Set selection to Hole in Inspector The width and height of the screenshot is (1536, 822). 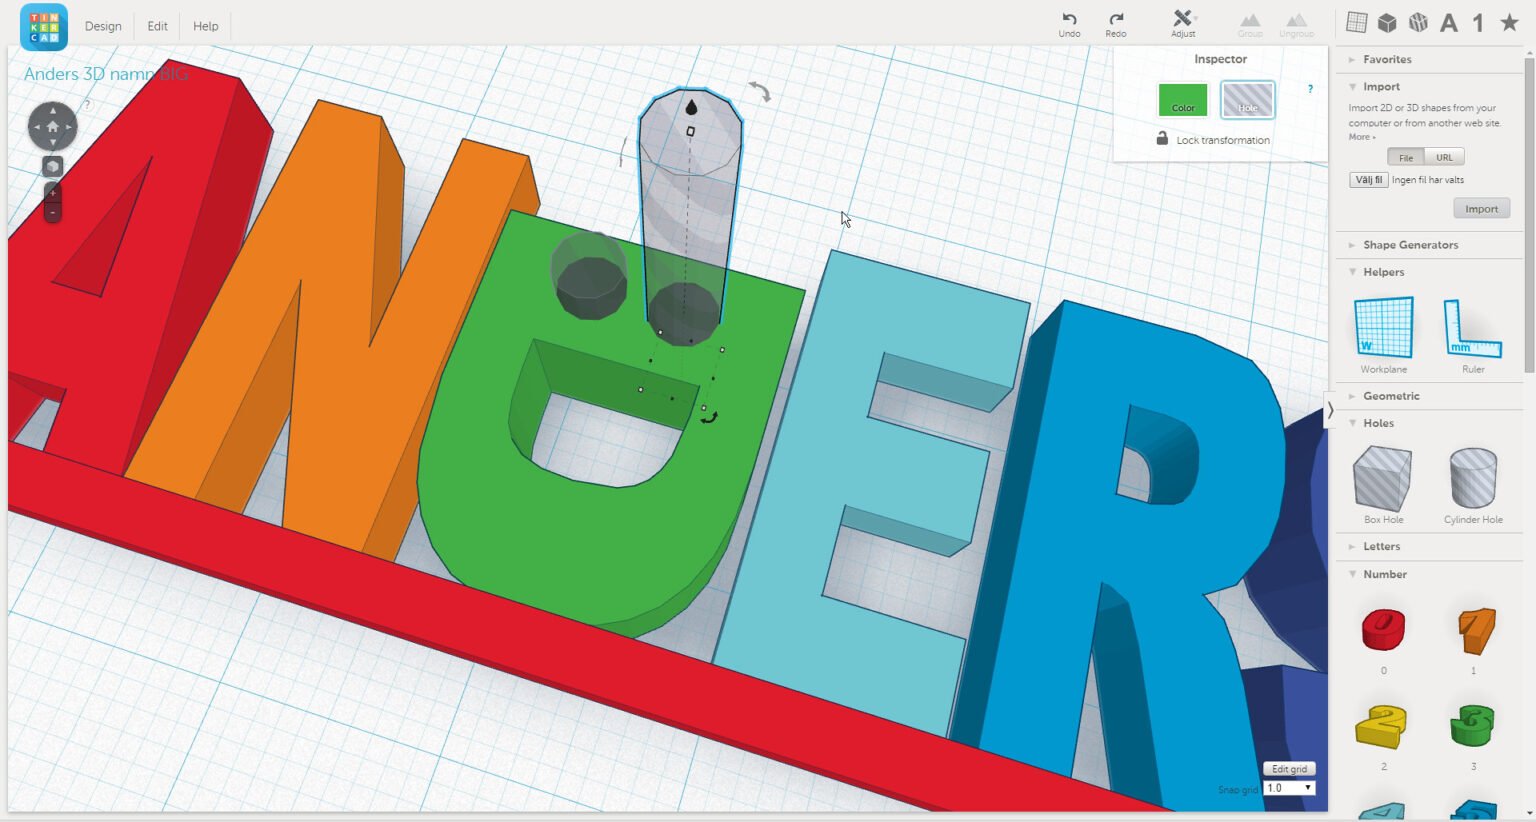1247,100
